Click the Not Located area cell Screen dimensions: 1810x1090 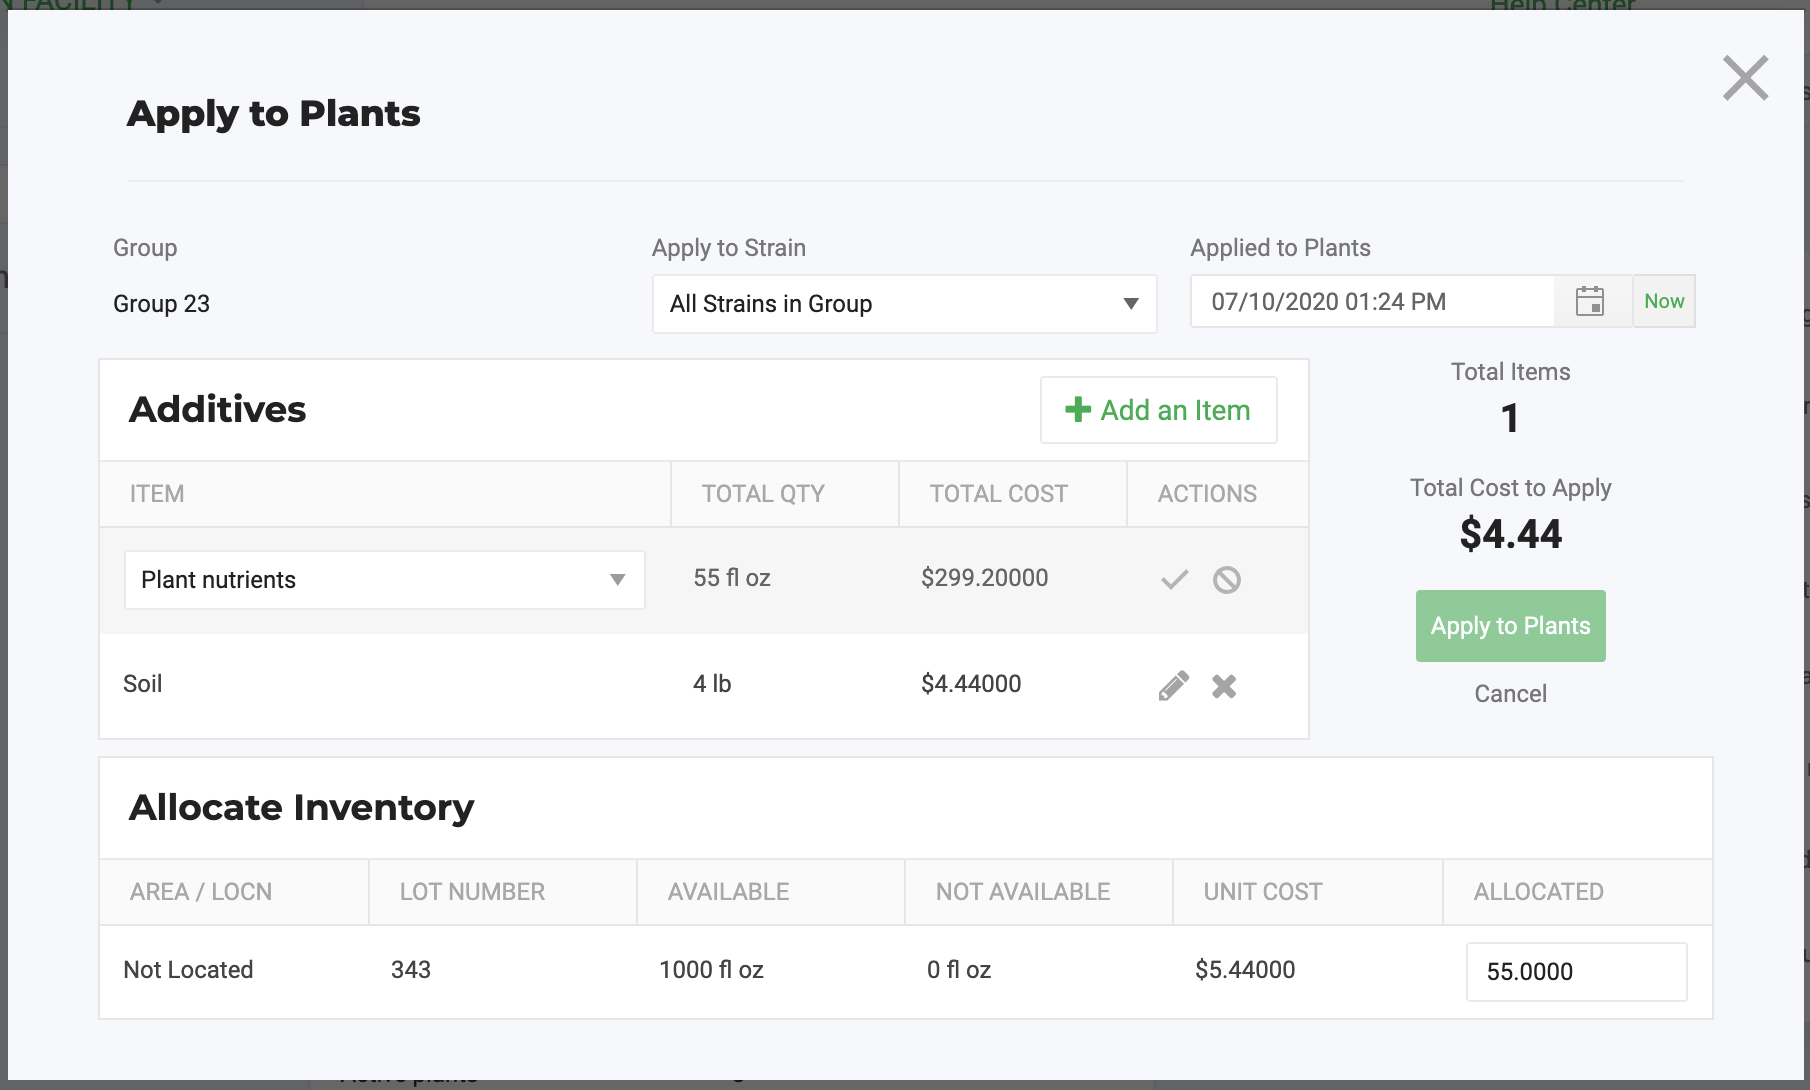[x=188, y=970]
